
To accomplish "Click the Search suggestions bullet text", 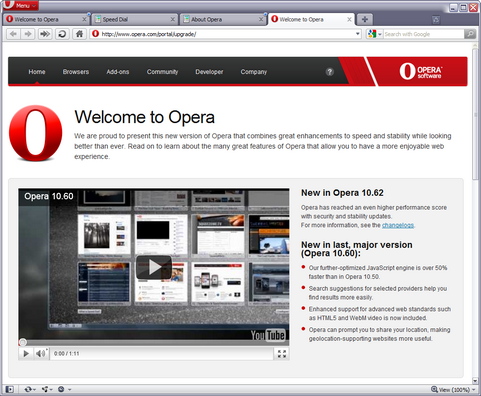I will click(x=378, y=293).
